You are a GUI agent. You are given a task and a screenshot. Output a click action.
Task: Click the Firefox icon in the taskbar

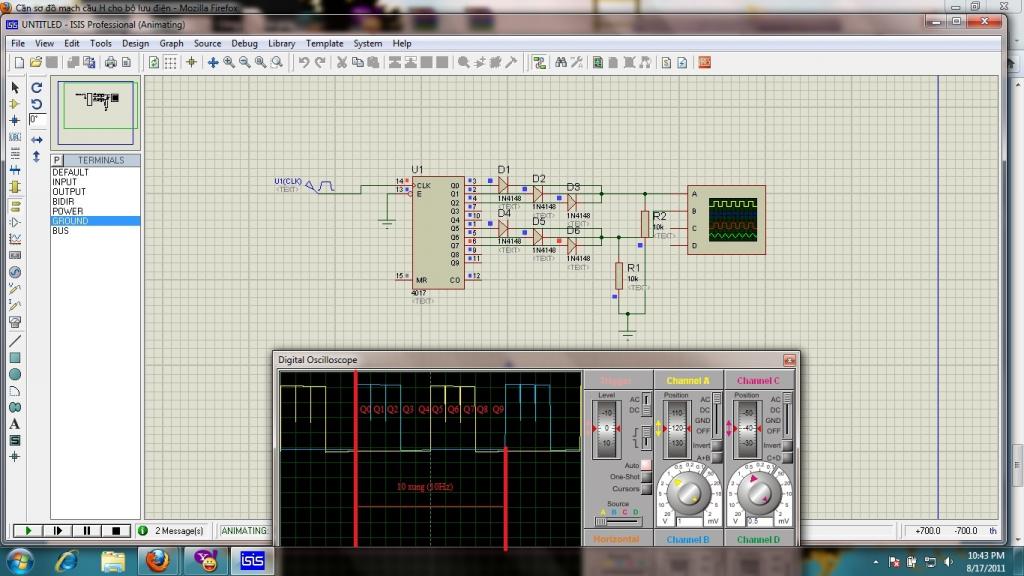(157, 560)
